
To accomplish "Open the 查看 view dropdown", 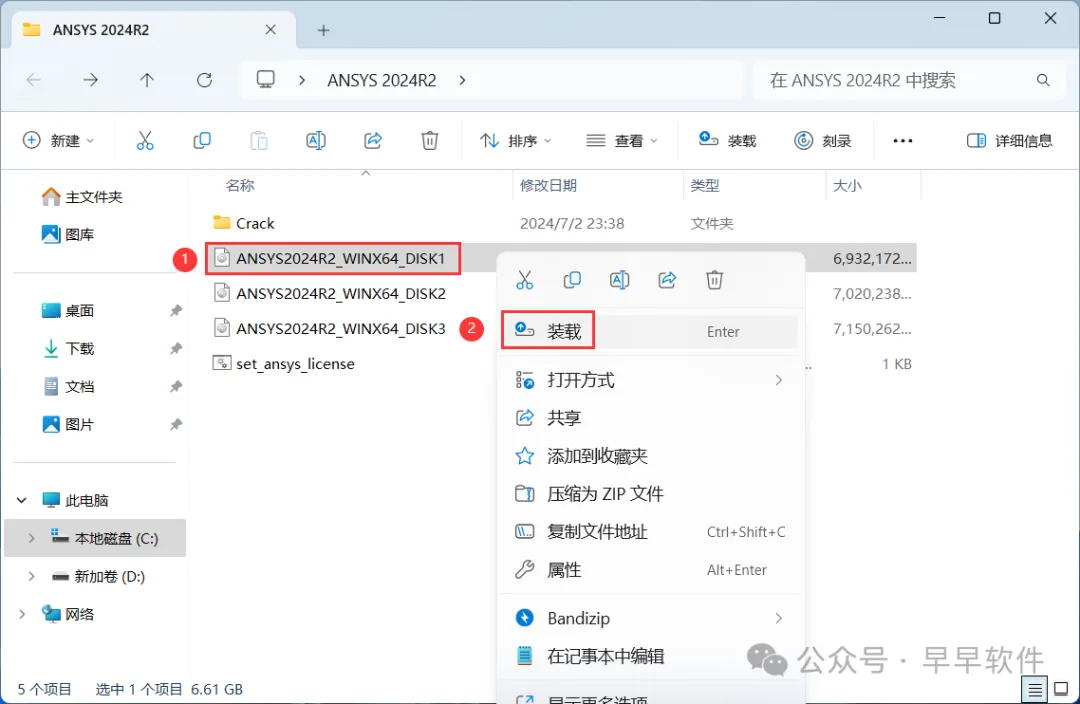I will coord(622,141).
